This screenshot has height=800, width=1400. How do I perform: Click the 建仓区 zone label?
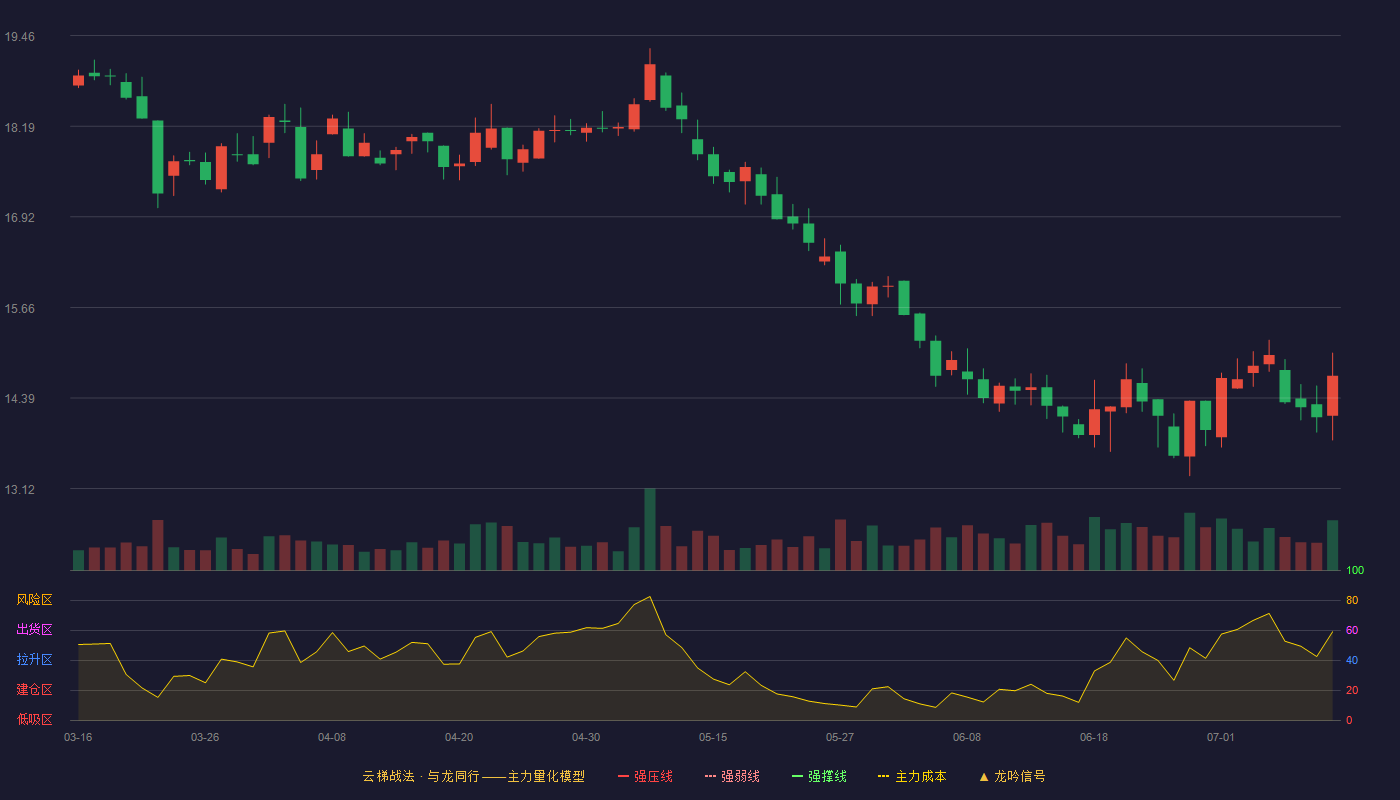point(34,690)
